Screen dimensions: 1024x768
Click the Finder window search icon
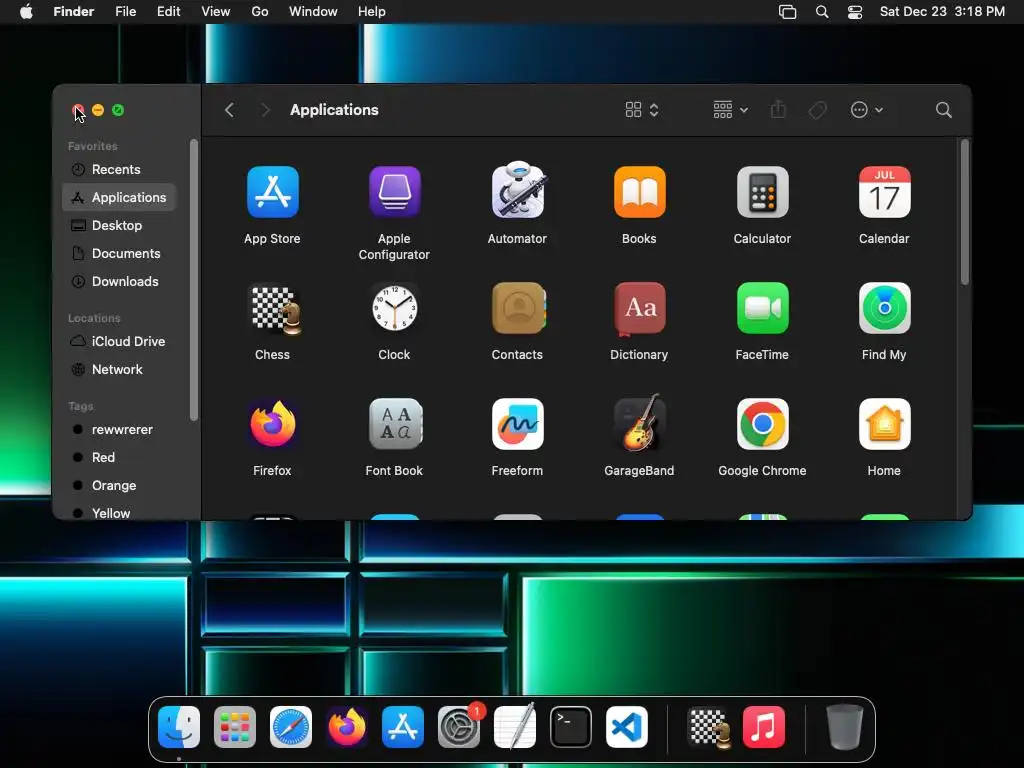click(x=943, y=110)
